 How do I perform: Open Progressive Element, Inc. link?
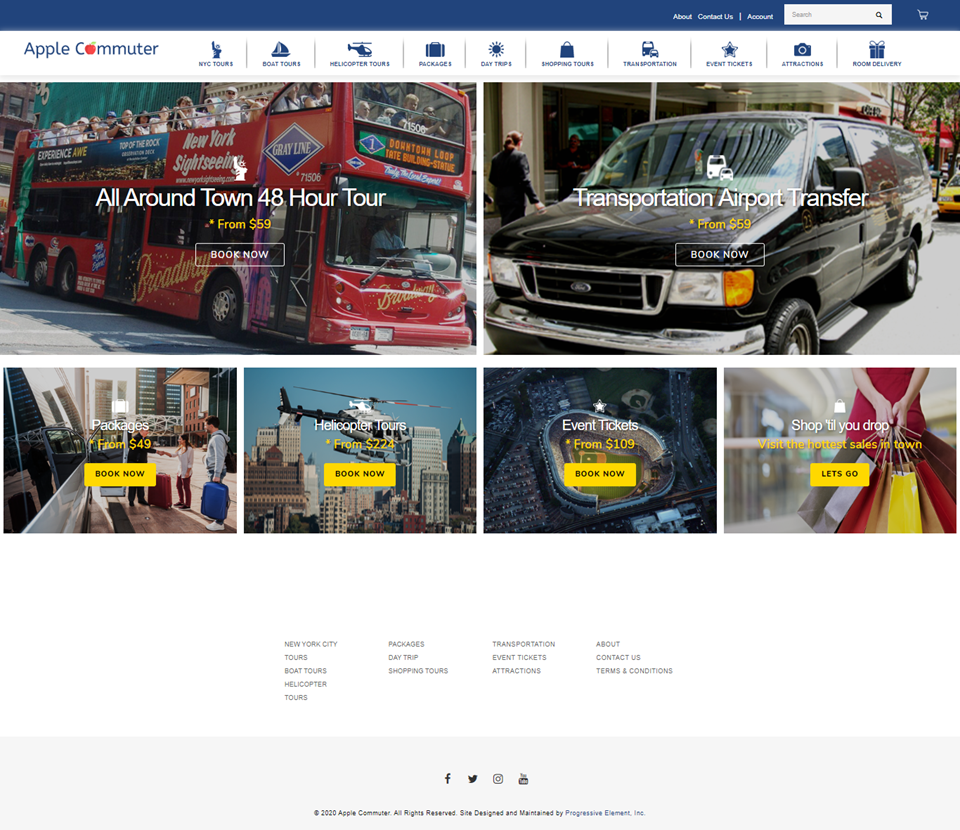click(605, 813)
